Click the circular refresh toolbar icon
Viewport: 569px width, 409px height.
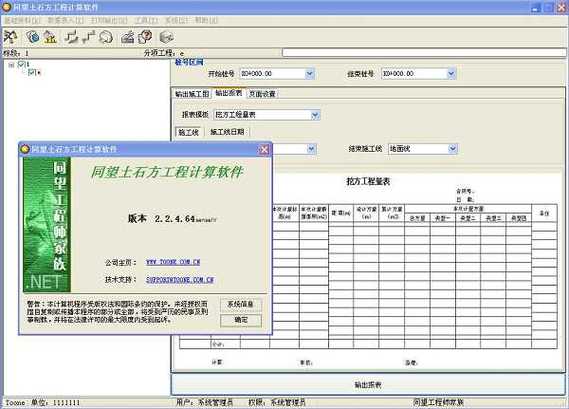(106, 37)
